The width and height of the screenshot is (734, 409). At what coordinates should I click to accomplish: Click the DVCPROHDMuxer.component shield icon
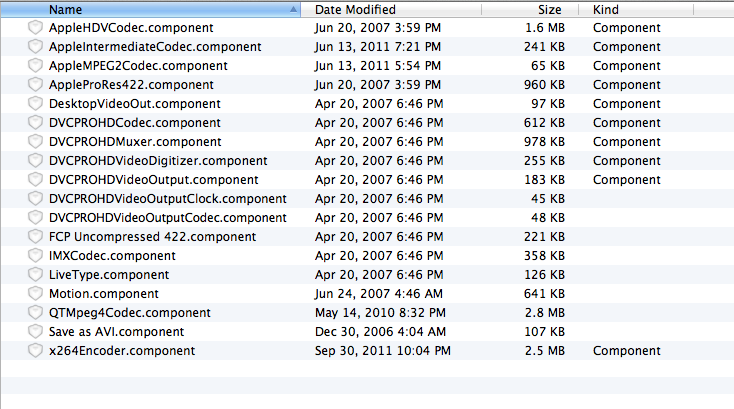tap(36, 142)
